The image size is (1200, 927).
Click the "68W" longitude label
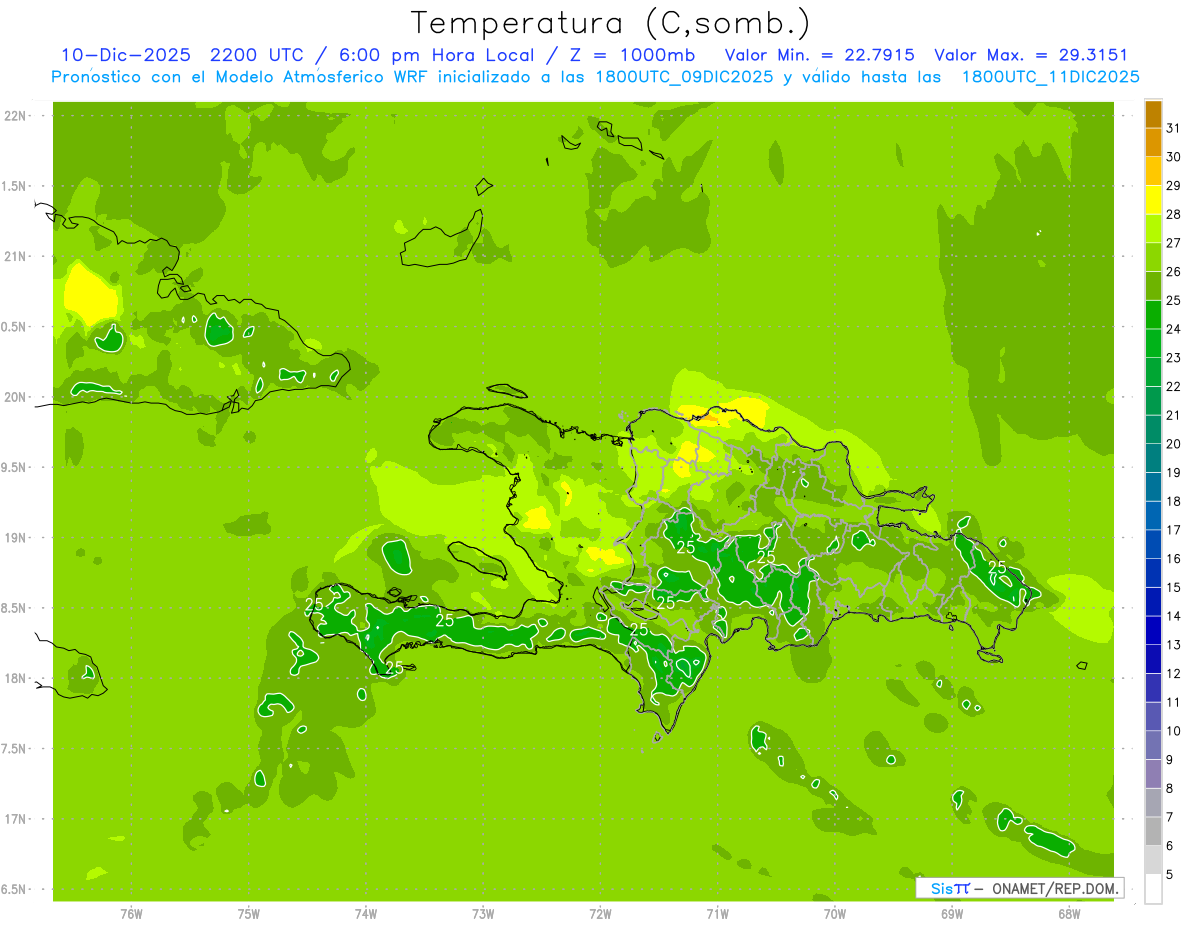pos(1069,913)
